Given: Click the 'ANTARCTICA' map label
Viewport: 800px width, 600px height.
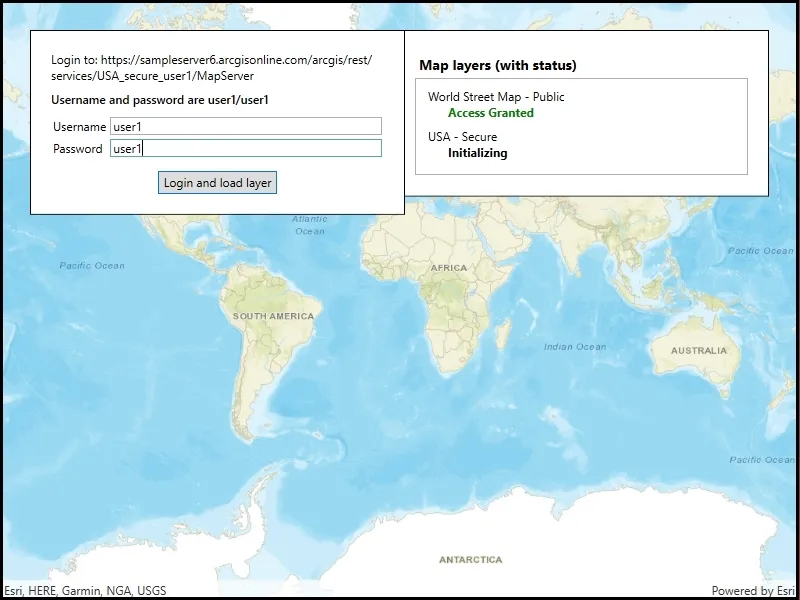Looking at the screenshot, I should coord(470,560).
